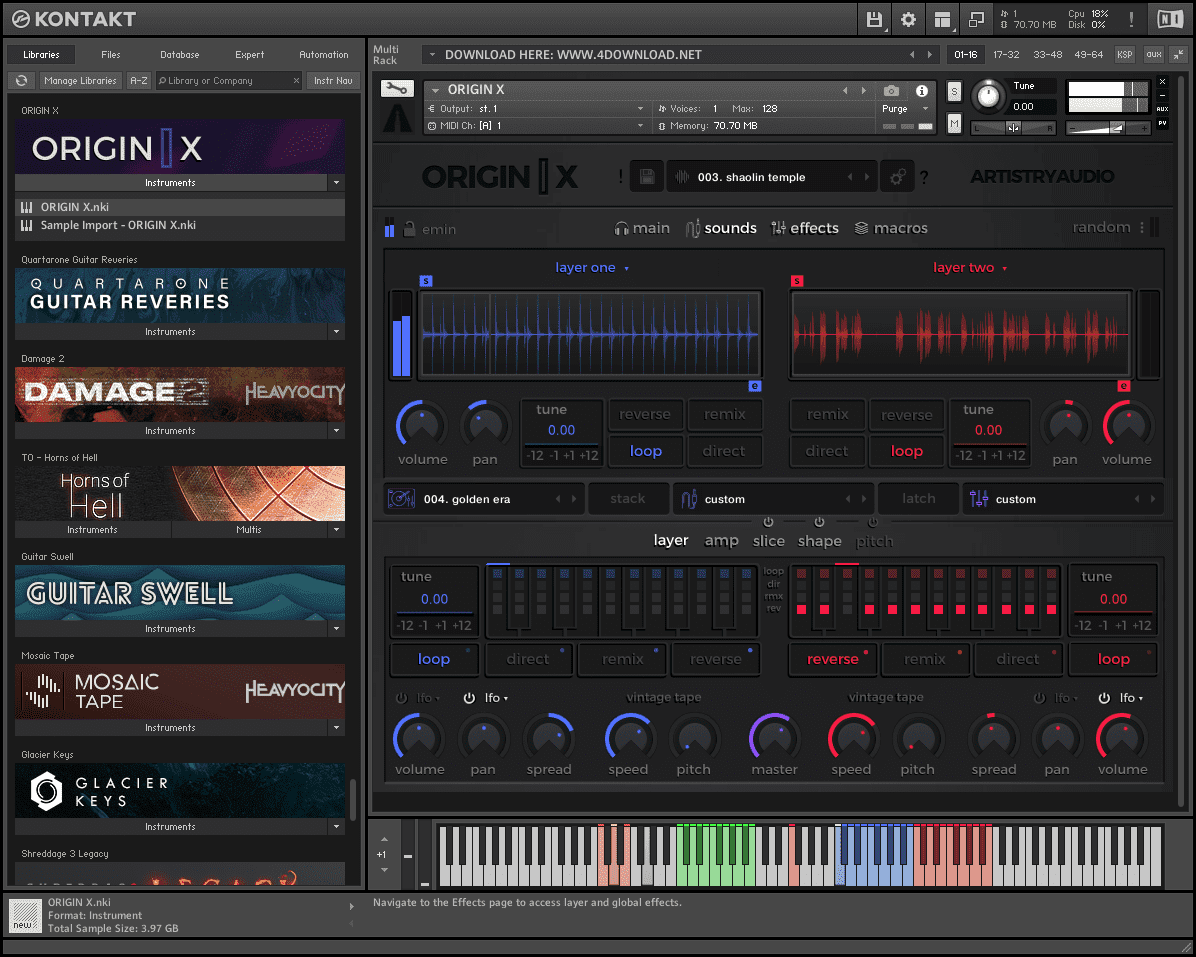
Task: Select ORIGIN X.nki in the library list
Action: tap(180, 207)
